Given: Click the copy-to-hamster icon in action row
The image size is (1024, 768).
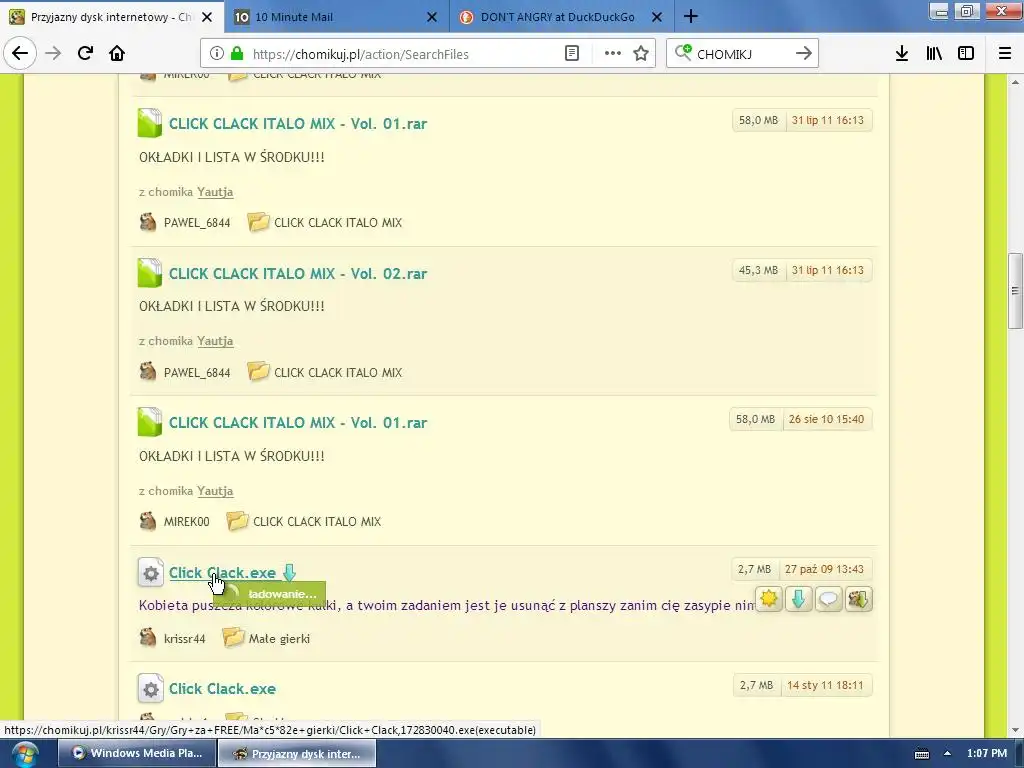Looking at the screenshot, I should (x=858, y=599).
